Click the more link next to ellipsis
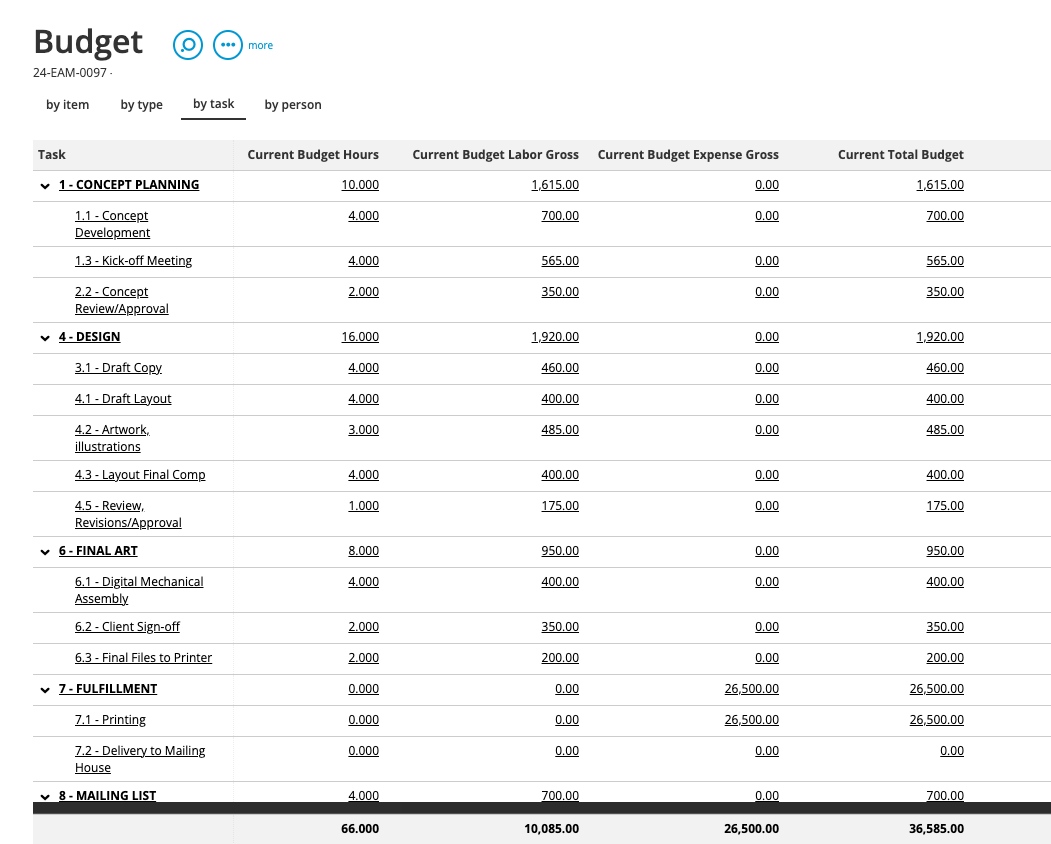 pos(260,46)
